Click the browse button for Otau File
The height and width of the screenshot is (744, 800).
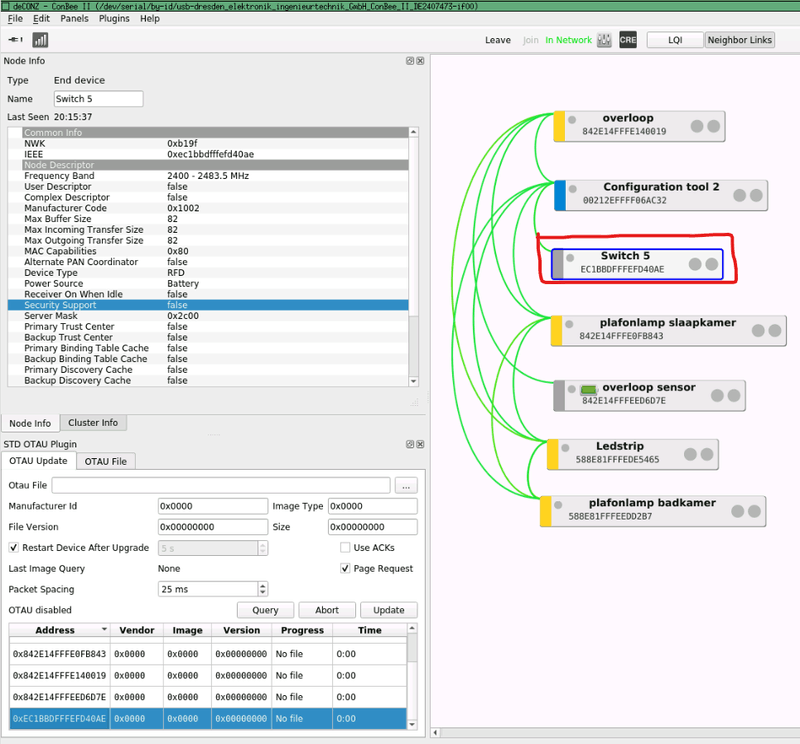405,485
